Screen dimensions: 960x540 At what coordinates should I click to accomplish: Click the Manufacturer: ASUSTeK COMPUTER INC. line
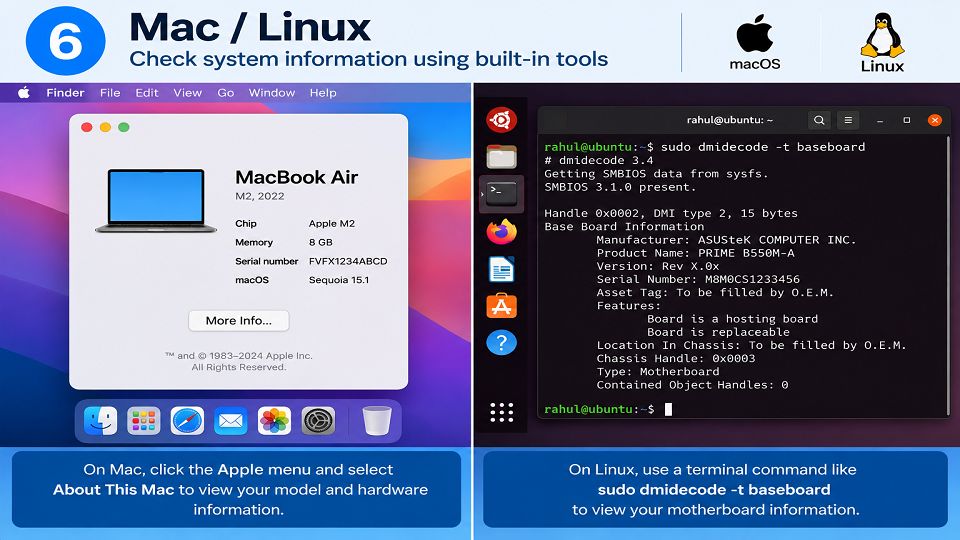(726, 240)
